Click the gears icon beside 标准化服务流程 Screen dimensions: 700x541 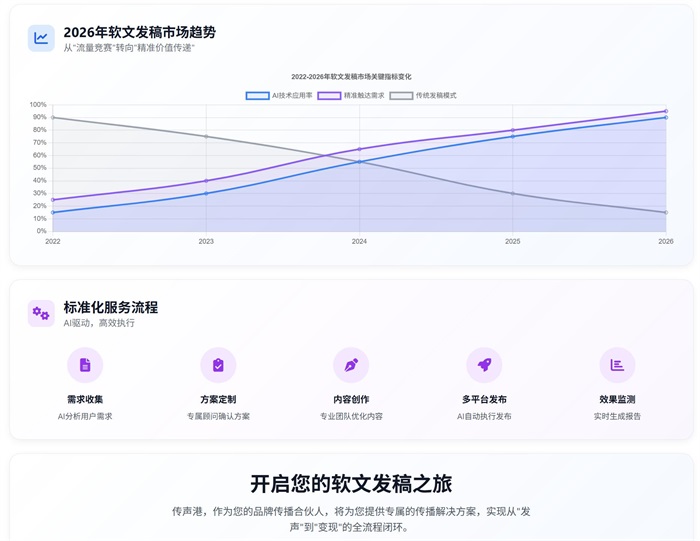41,313
